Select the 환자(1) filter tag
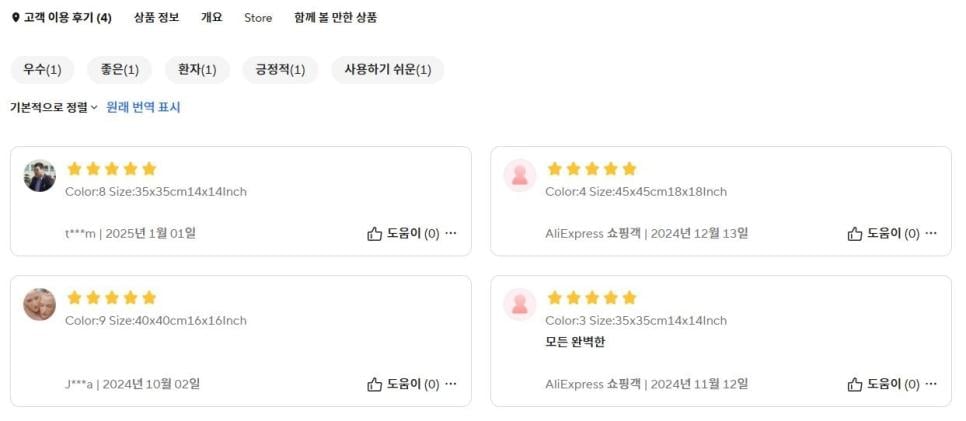The image size is (966, 421). pos(197,70)
